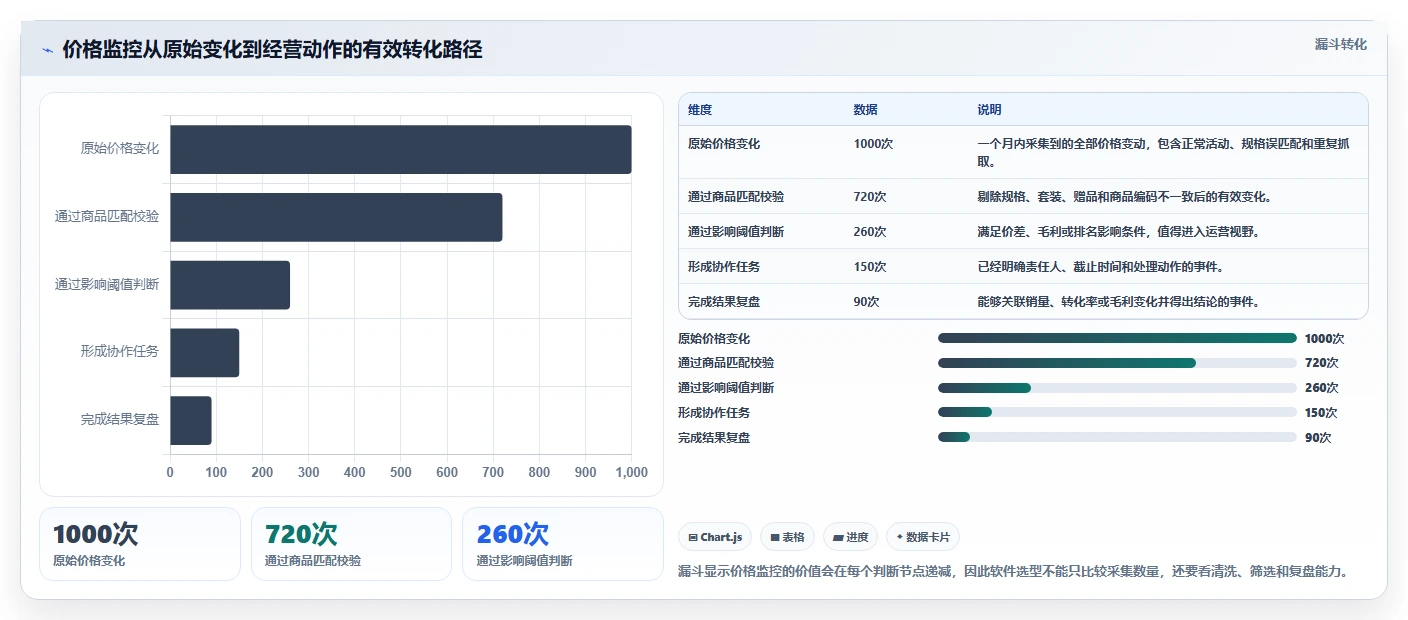This screenshot has height=620, width=1408.
Task: Click x-axis tick label 500
Action: pos(400,473)
